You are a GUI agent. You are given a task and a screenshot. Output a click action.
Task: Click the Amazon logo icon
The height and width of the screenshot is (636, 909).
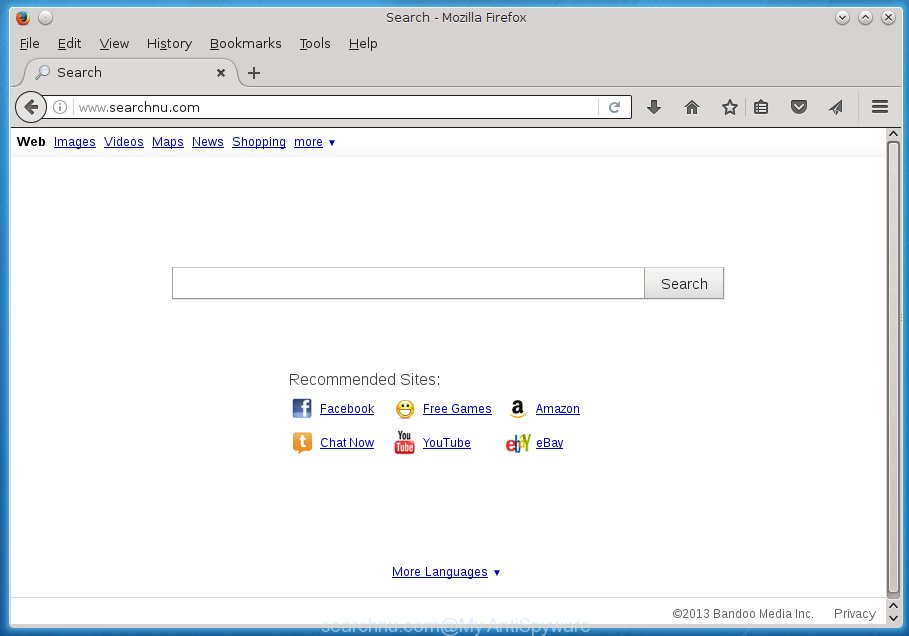click(517, 409)
